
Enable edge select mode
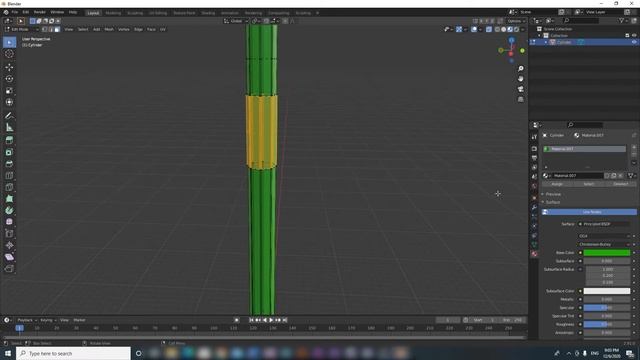[51, 29]
